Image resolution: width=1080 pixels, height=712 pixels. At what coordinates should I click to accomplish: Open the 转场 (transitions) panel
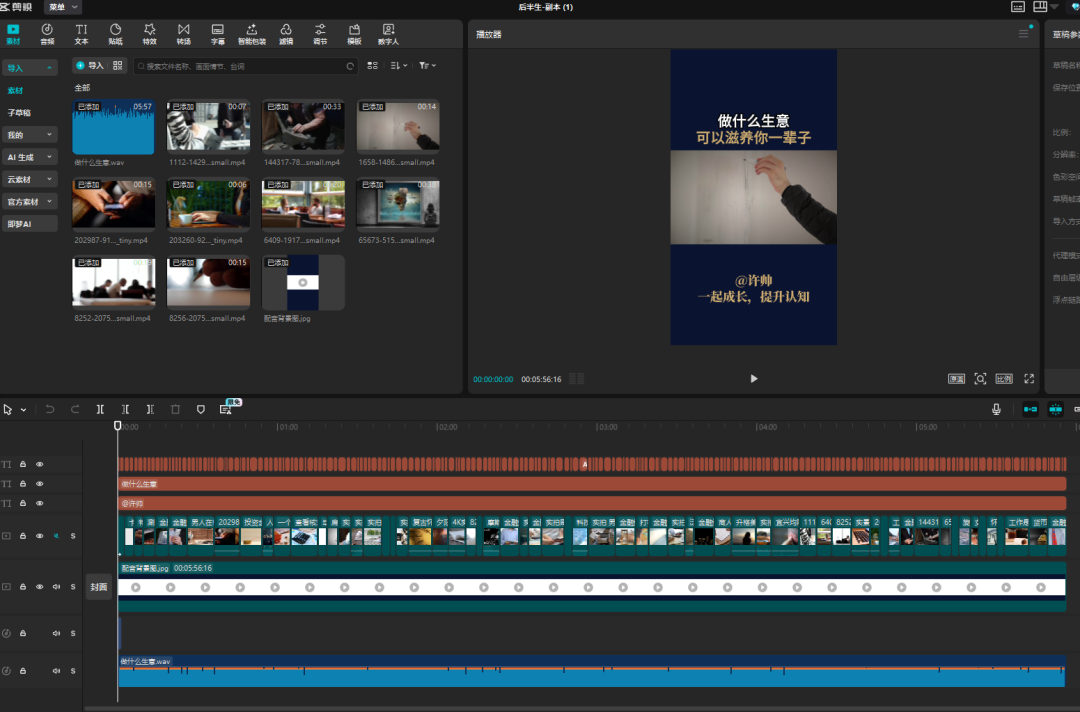click(x=183, y=34)
